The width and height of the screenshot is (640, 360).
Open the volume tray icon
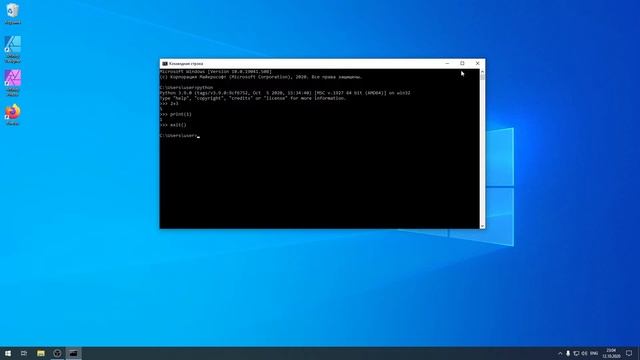click(584, 353)
